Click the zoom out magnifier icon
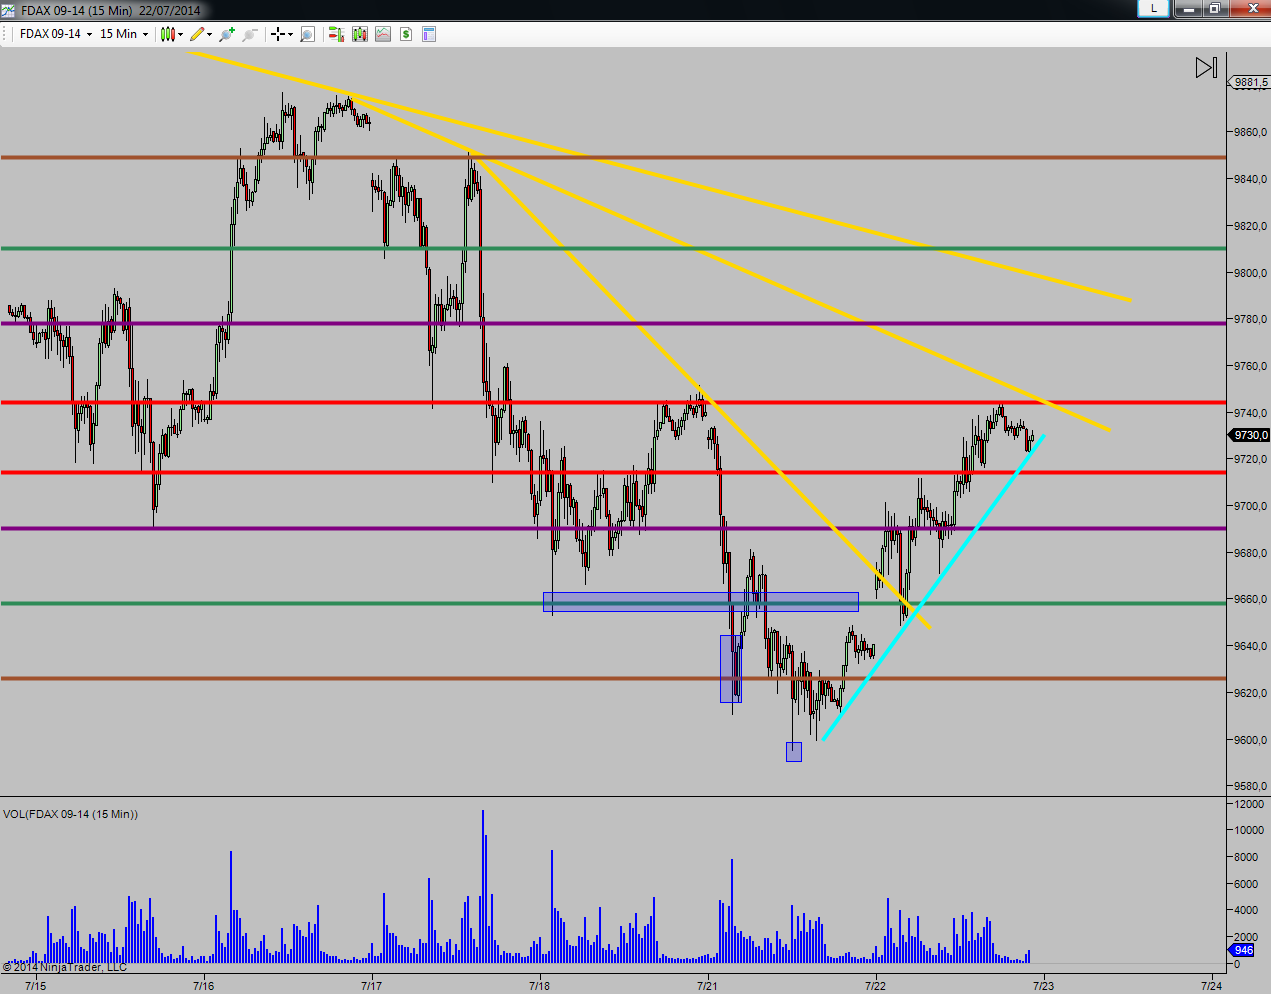This screenshot has height=994, width=1271. [x=250, y=34]
